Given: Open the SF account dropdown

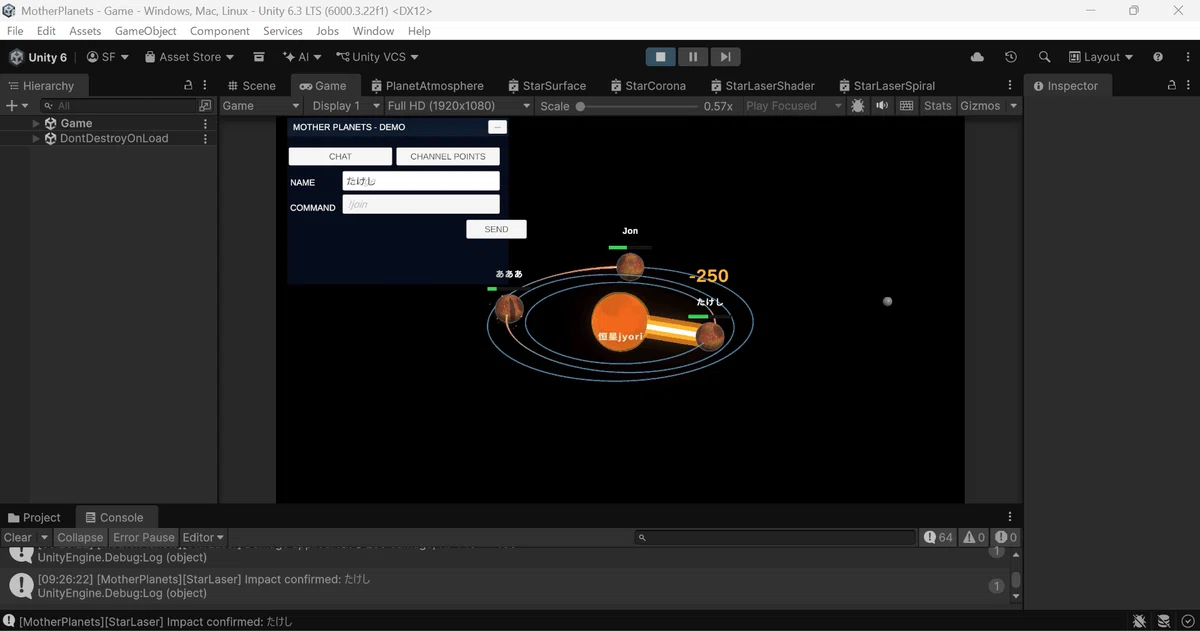Looking at the screenshot, I should (x=108, y=57).
